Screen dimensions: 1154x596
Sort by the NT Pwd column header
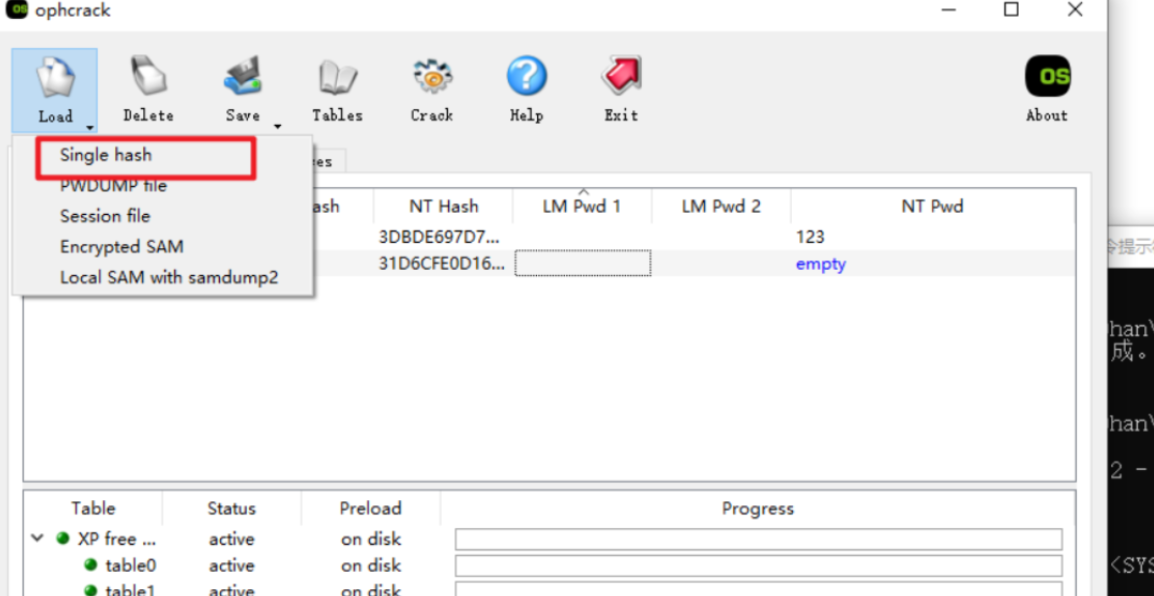click(x=932, y=207)
